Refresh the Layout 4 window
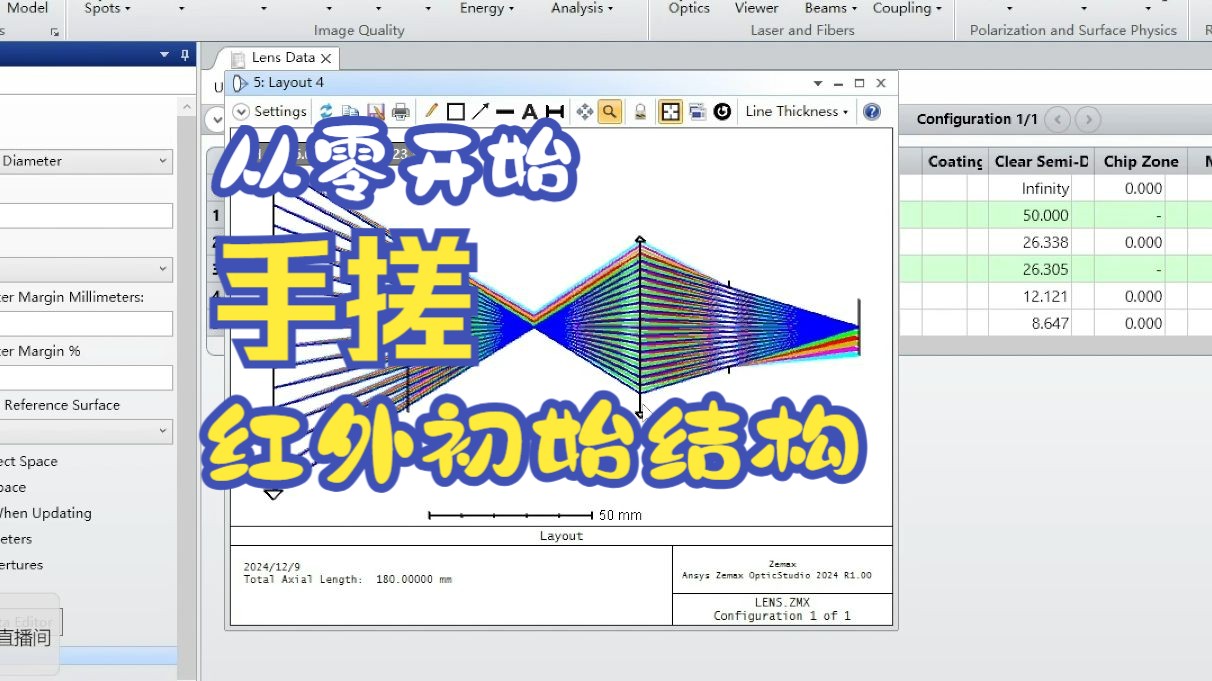The width and height of the screenshot is (1212, 681). 326,111
